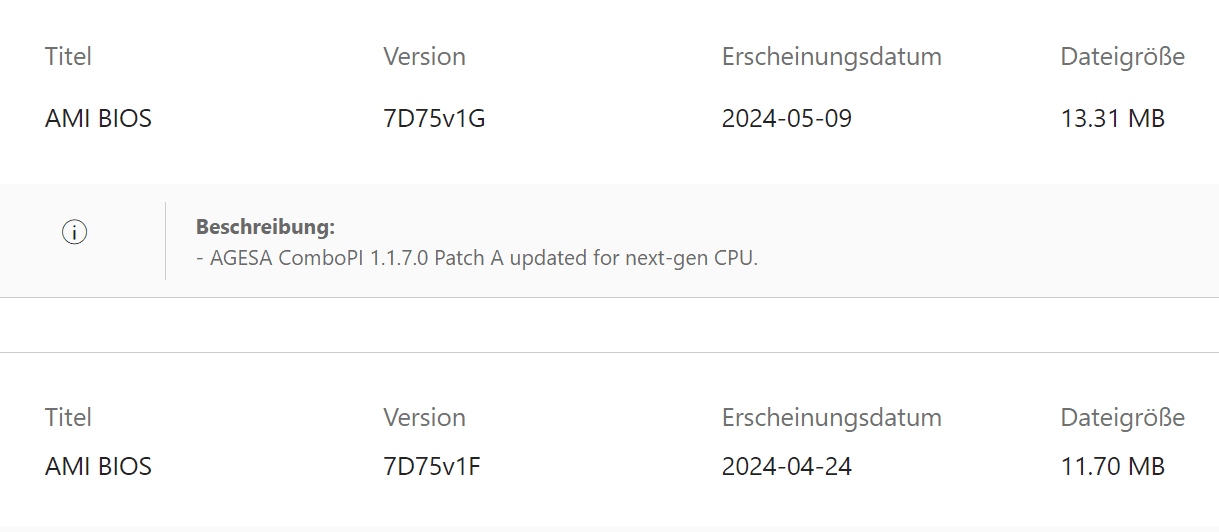The height and width of the screenshot is (532, 1219).
Task: Select version text 7D75v1G
Action: pos(434,119)
